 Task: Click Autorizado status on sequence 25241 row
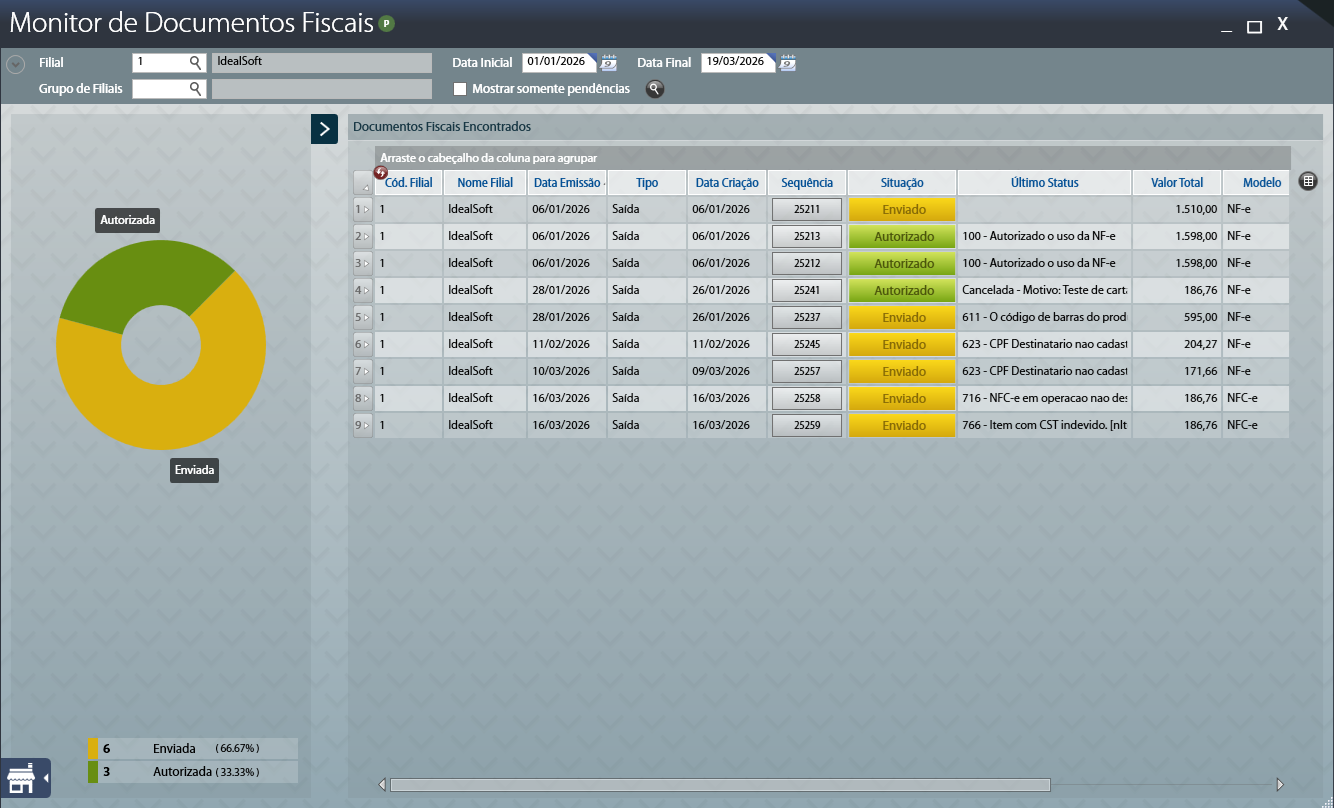[x=903, y=291]
